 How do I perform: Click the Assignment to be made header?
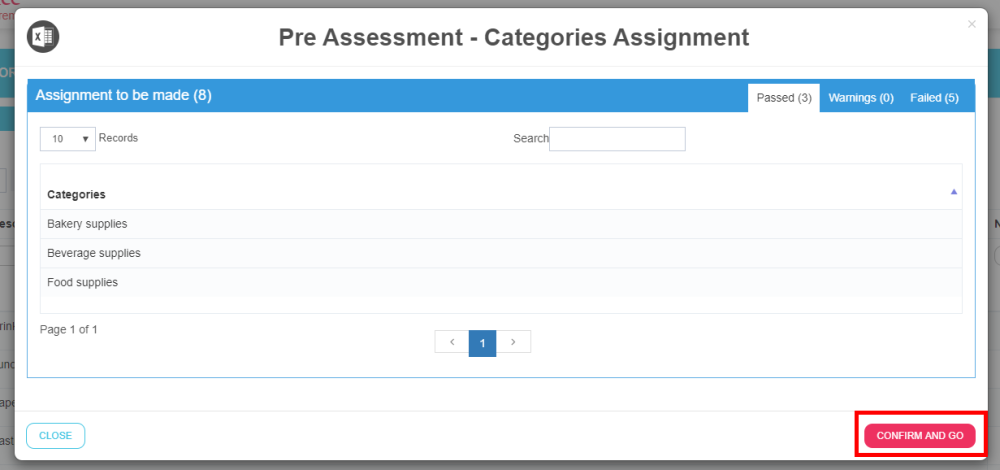124,95
